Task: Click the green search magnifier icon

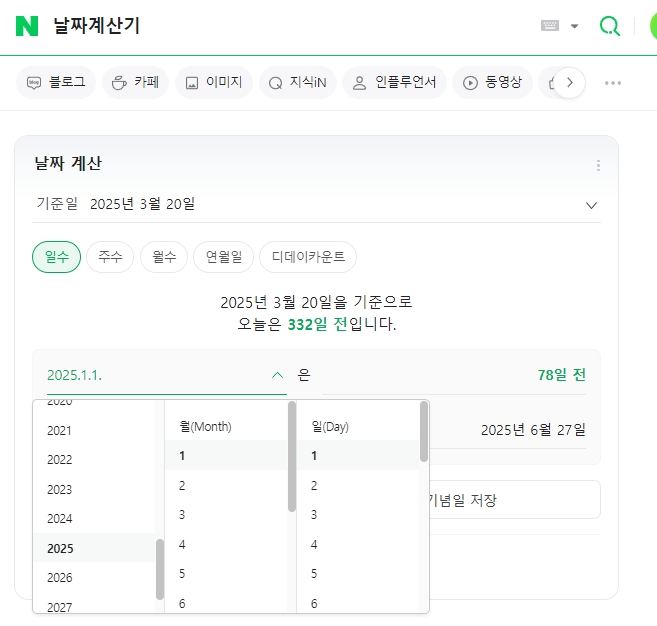Action: coord(610,26)
